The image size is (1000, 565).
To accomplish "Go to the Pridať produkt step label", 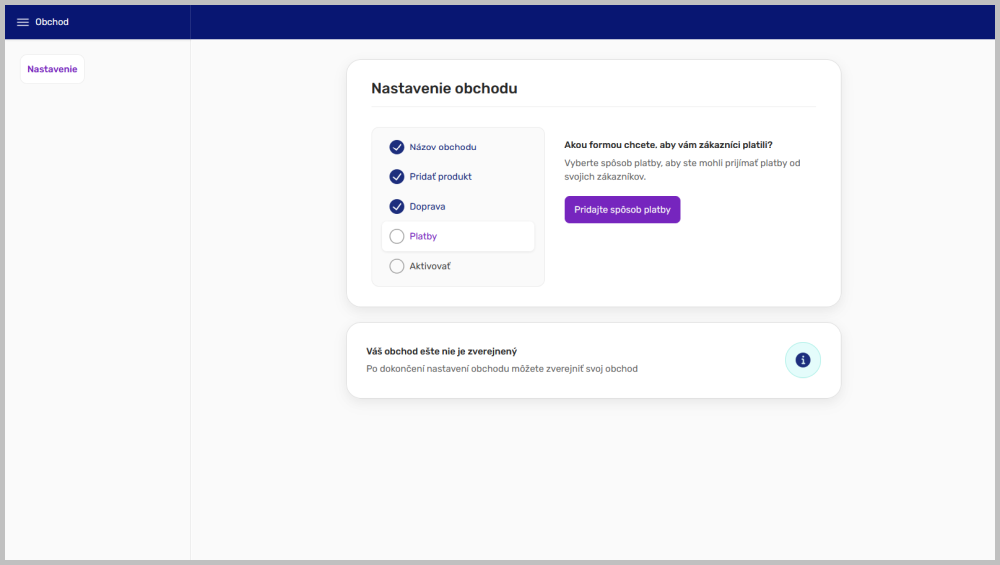I will (440, 177).
